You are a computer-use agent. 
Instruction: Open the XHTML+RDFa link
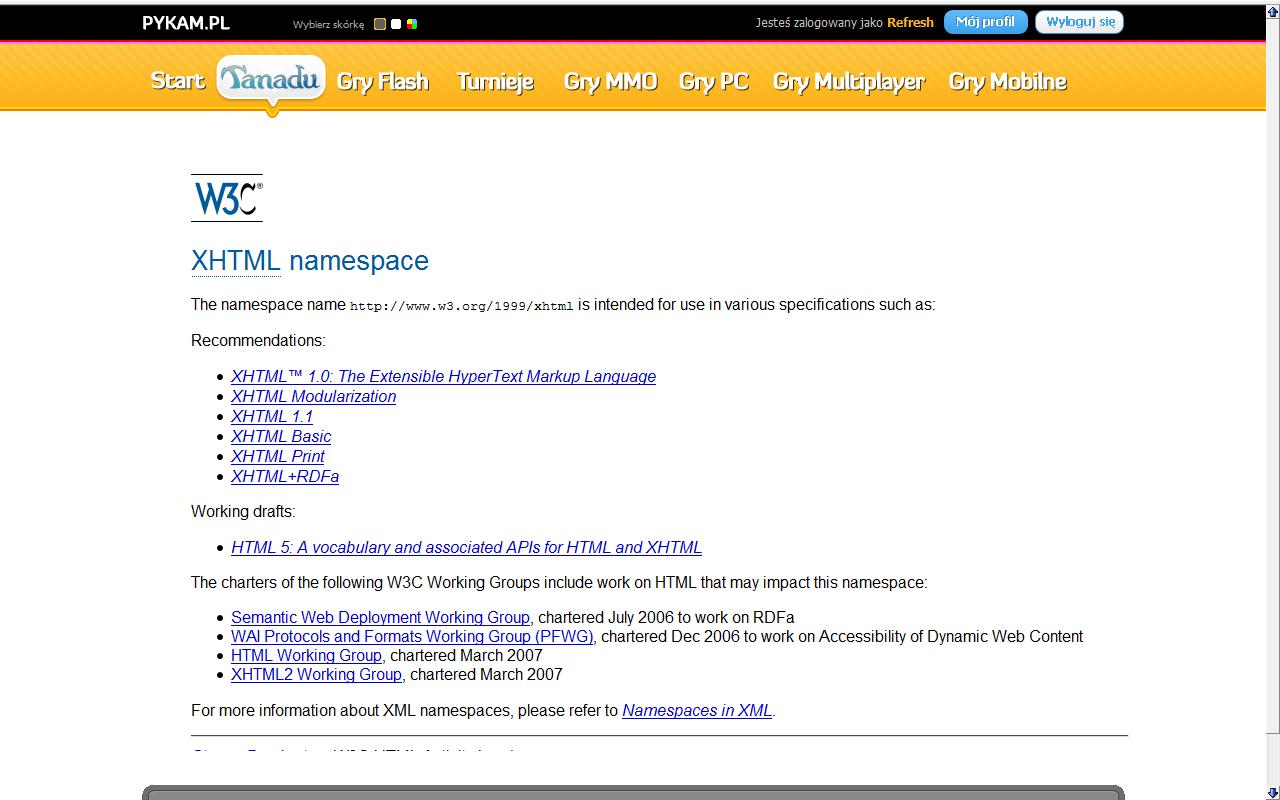coord(285,477)
